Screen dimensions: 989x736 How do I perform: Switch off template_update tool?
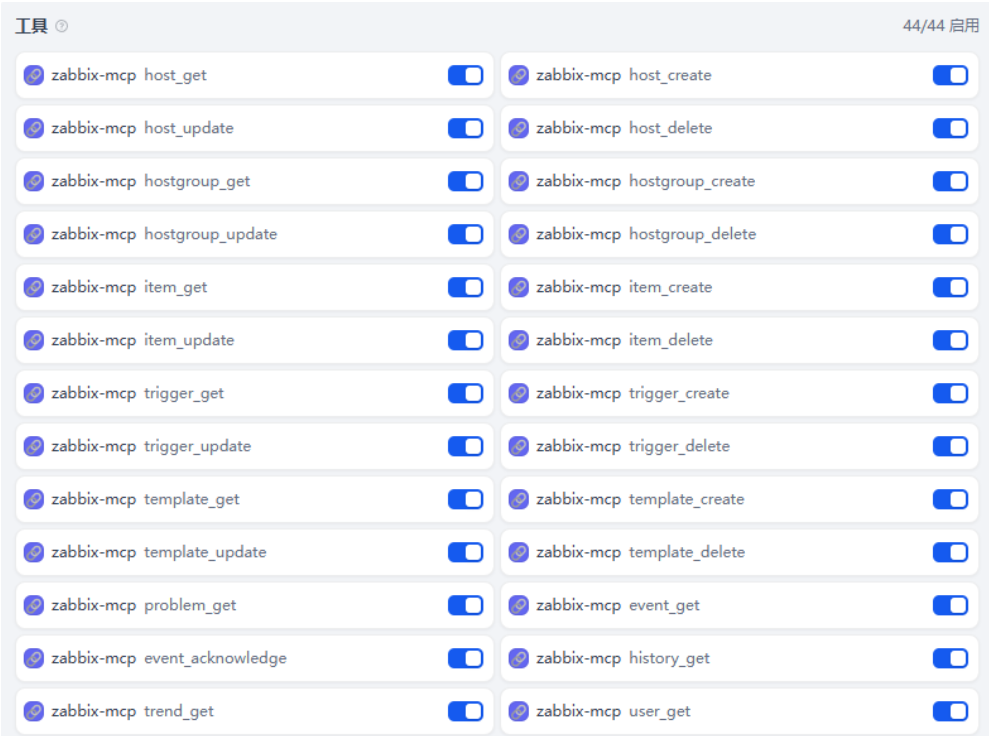pos(465,552)
